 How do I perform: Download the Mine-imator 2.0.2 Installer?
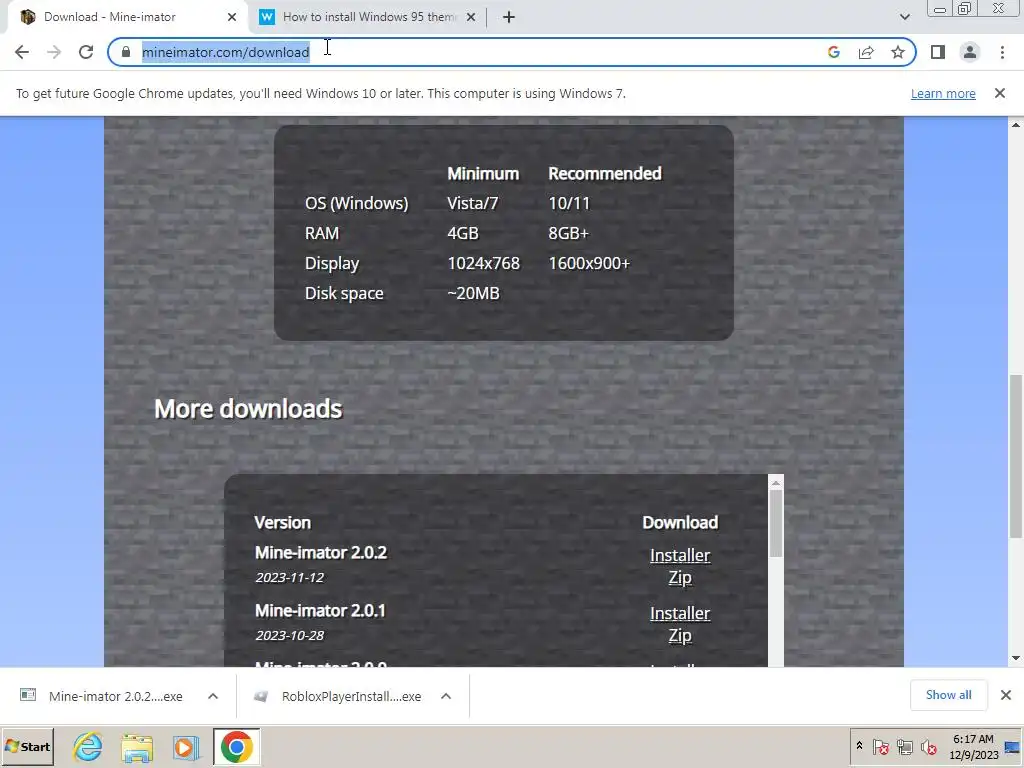(680, 555)
